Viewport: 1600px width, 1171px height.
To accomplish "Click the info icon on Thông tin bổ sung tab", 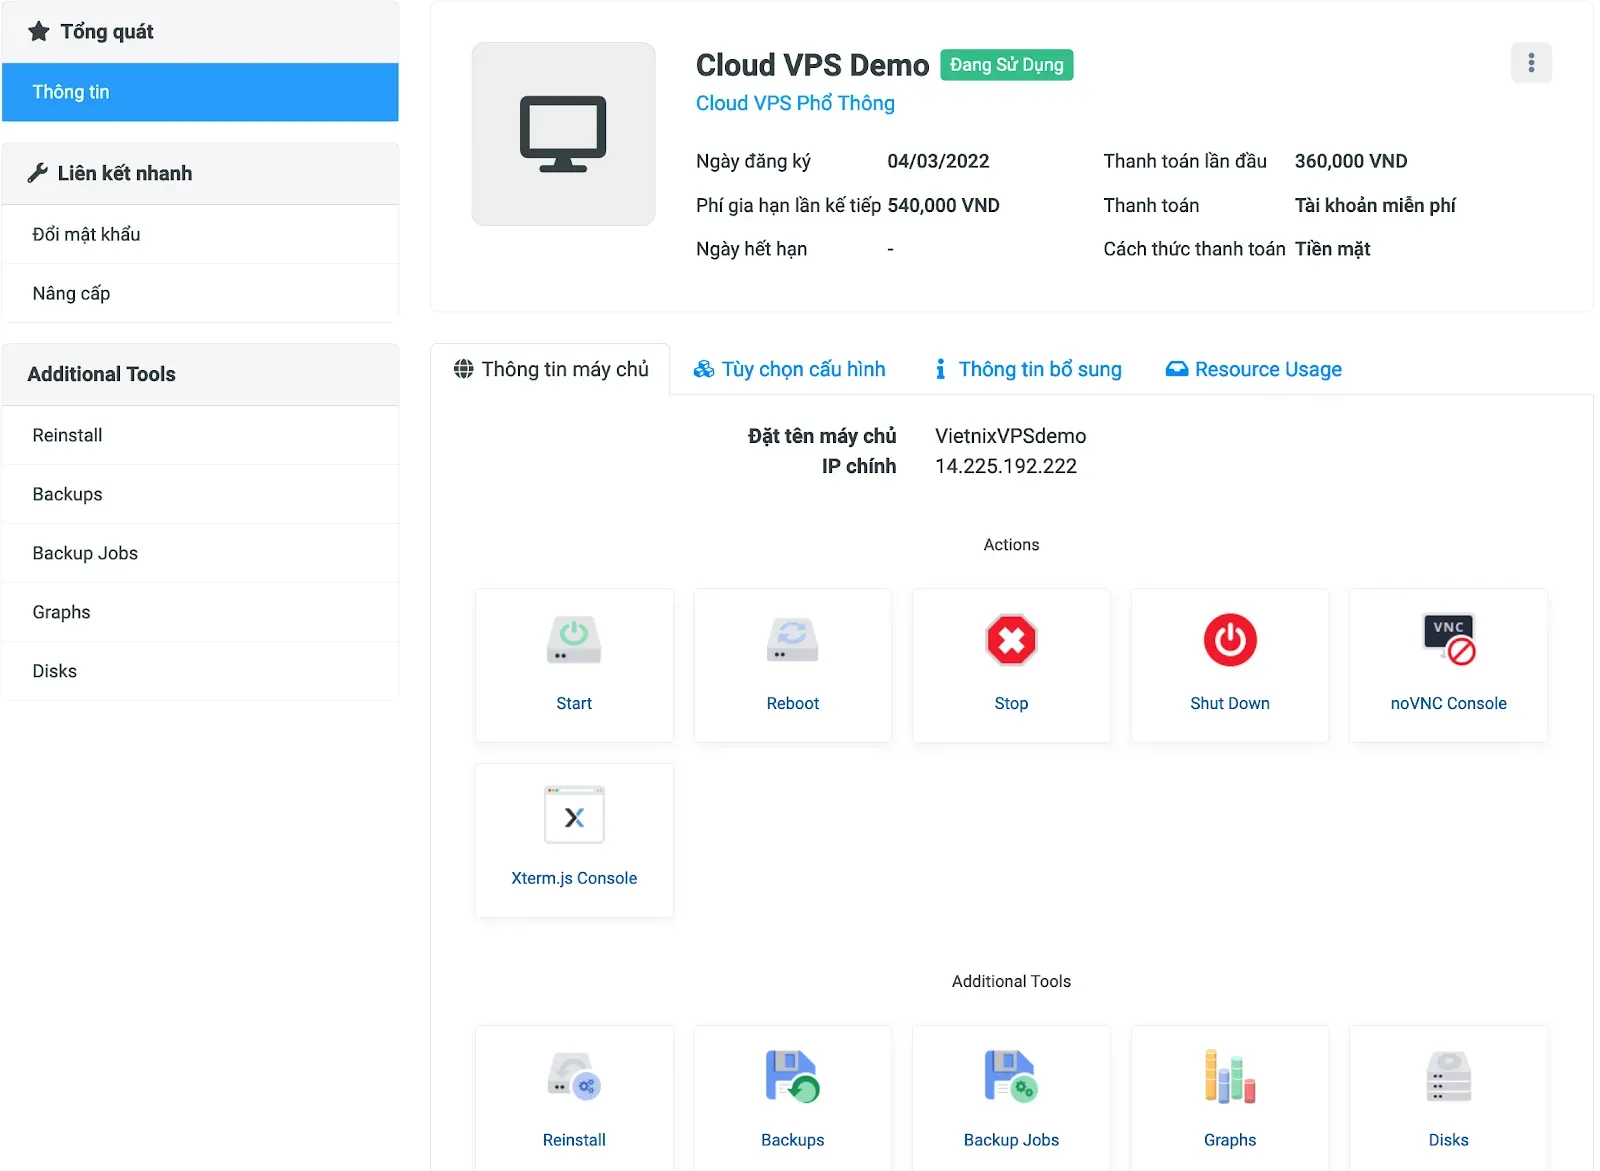I will click(x=940, y=369).
